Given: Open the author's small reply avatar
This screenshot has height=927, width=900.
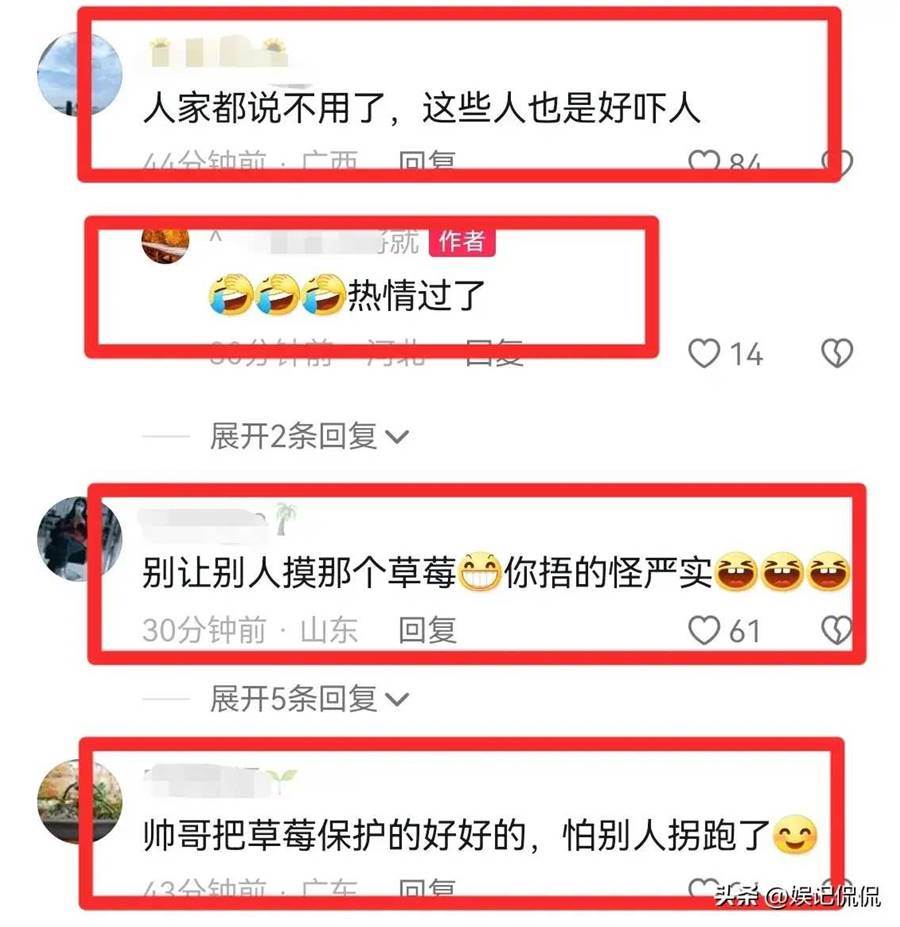Looking at the screenshot, I should pos(165,242).
